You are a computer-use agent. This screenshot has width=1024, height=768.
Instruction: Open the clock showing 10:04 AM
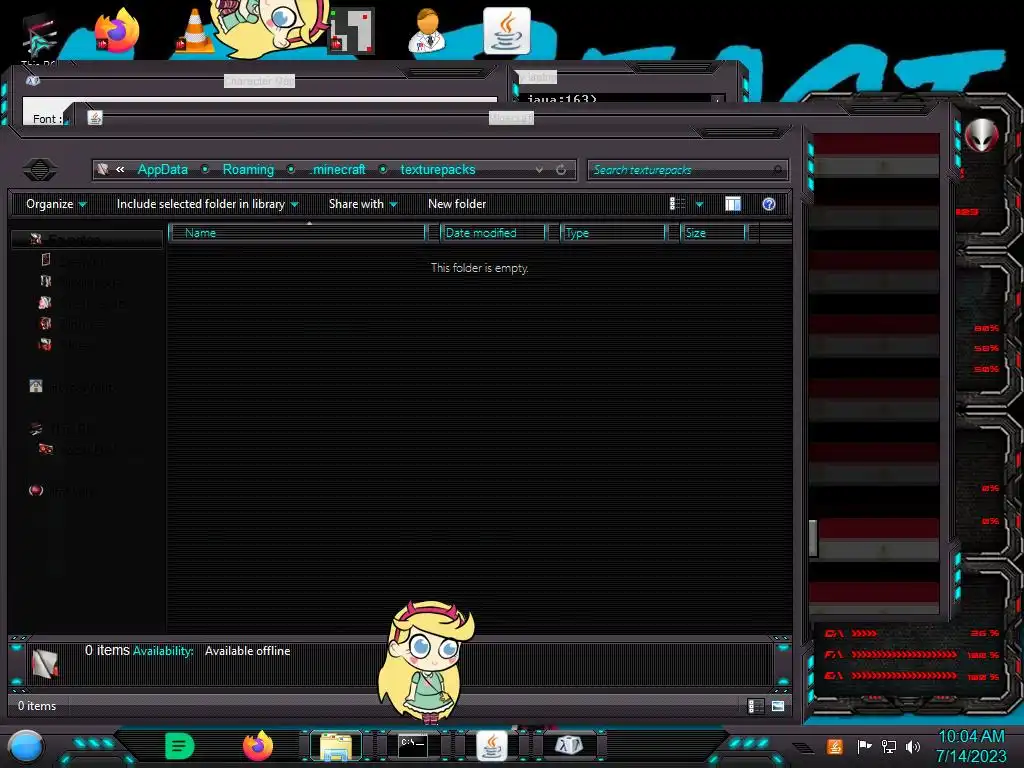click(x=971, y=746)
